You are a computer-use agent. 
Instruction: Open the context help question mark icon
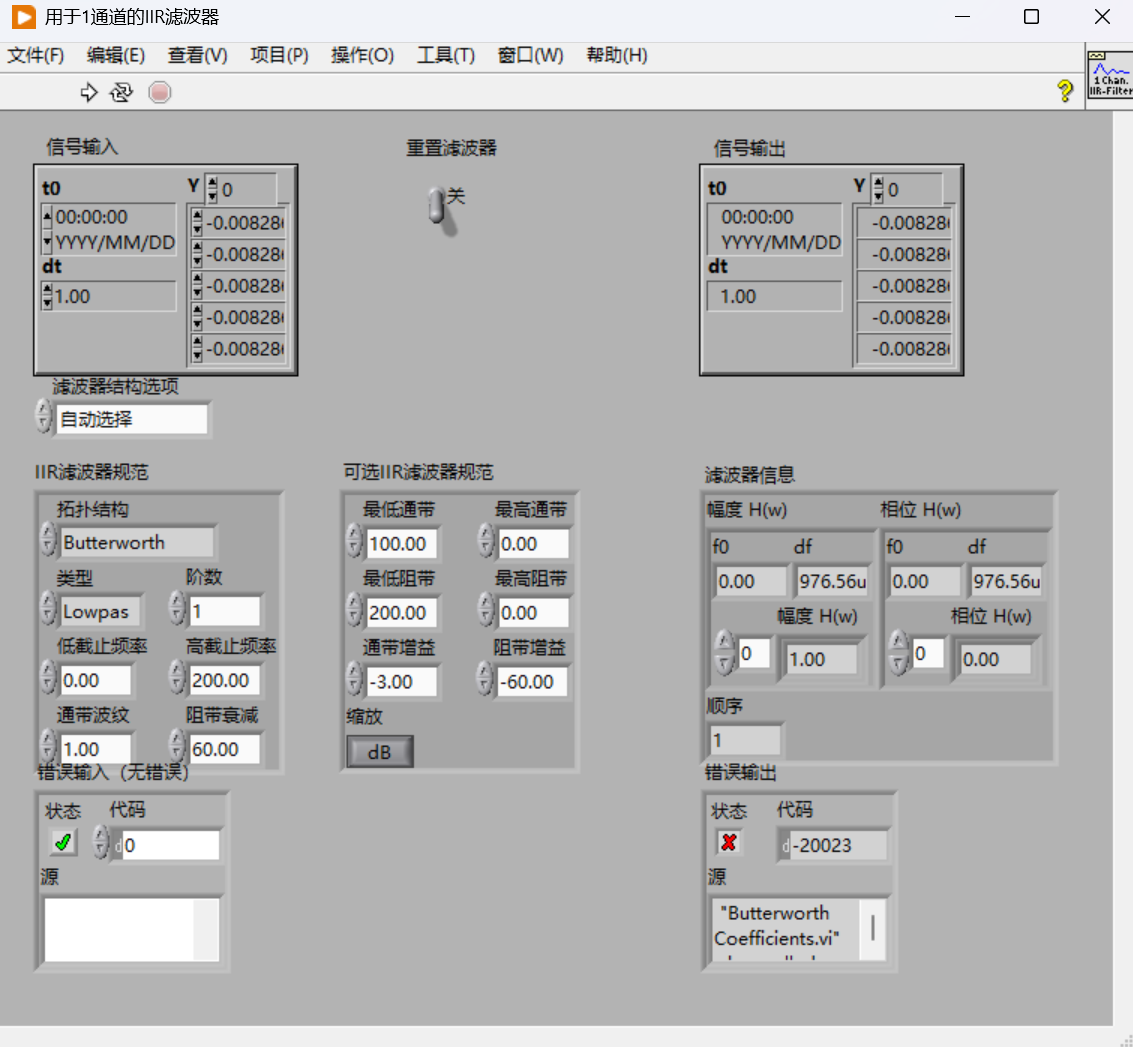tap(1064, 91)
